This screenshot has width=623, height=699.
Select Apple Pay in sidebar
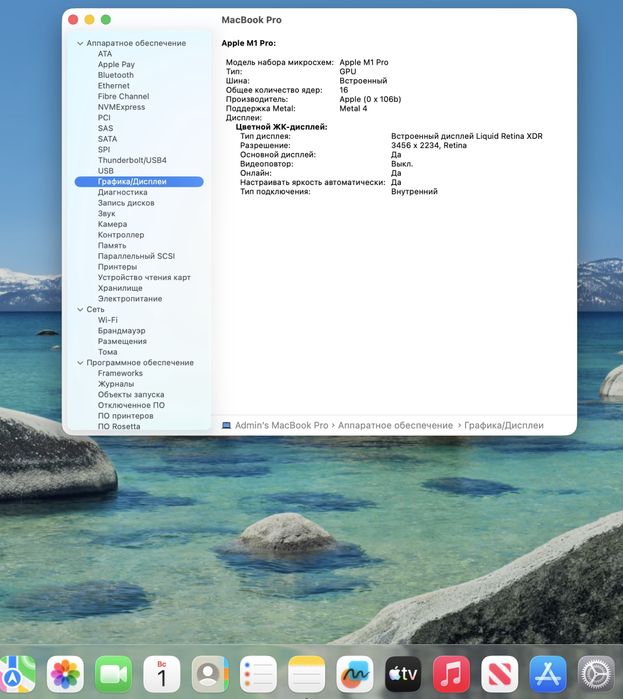pyautogui.click(x=116, y=64)
